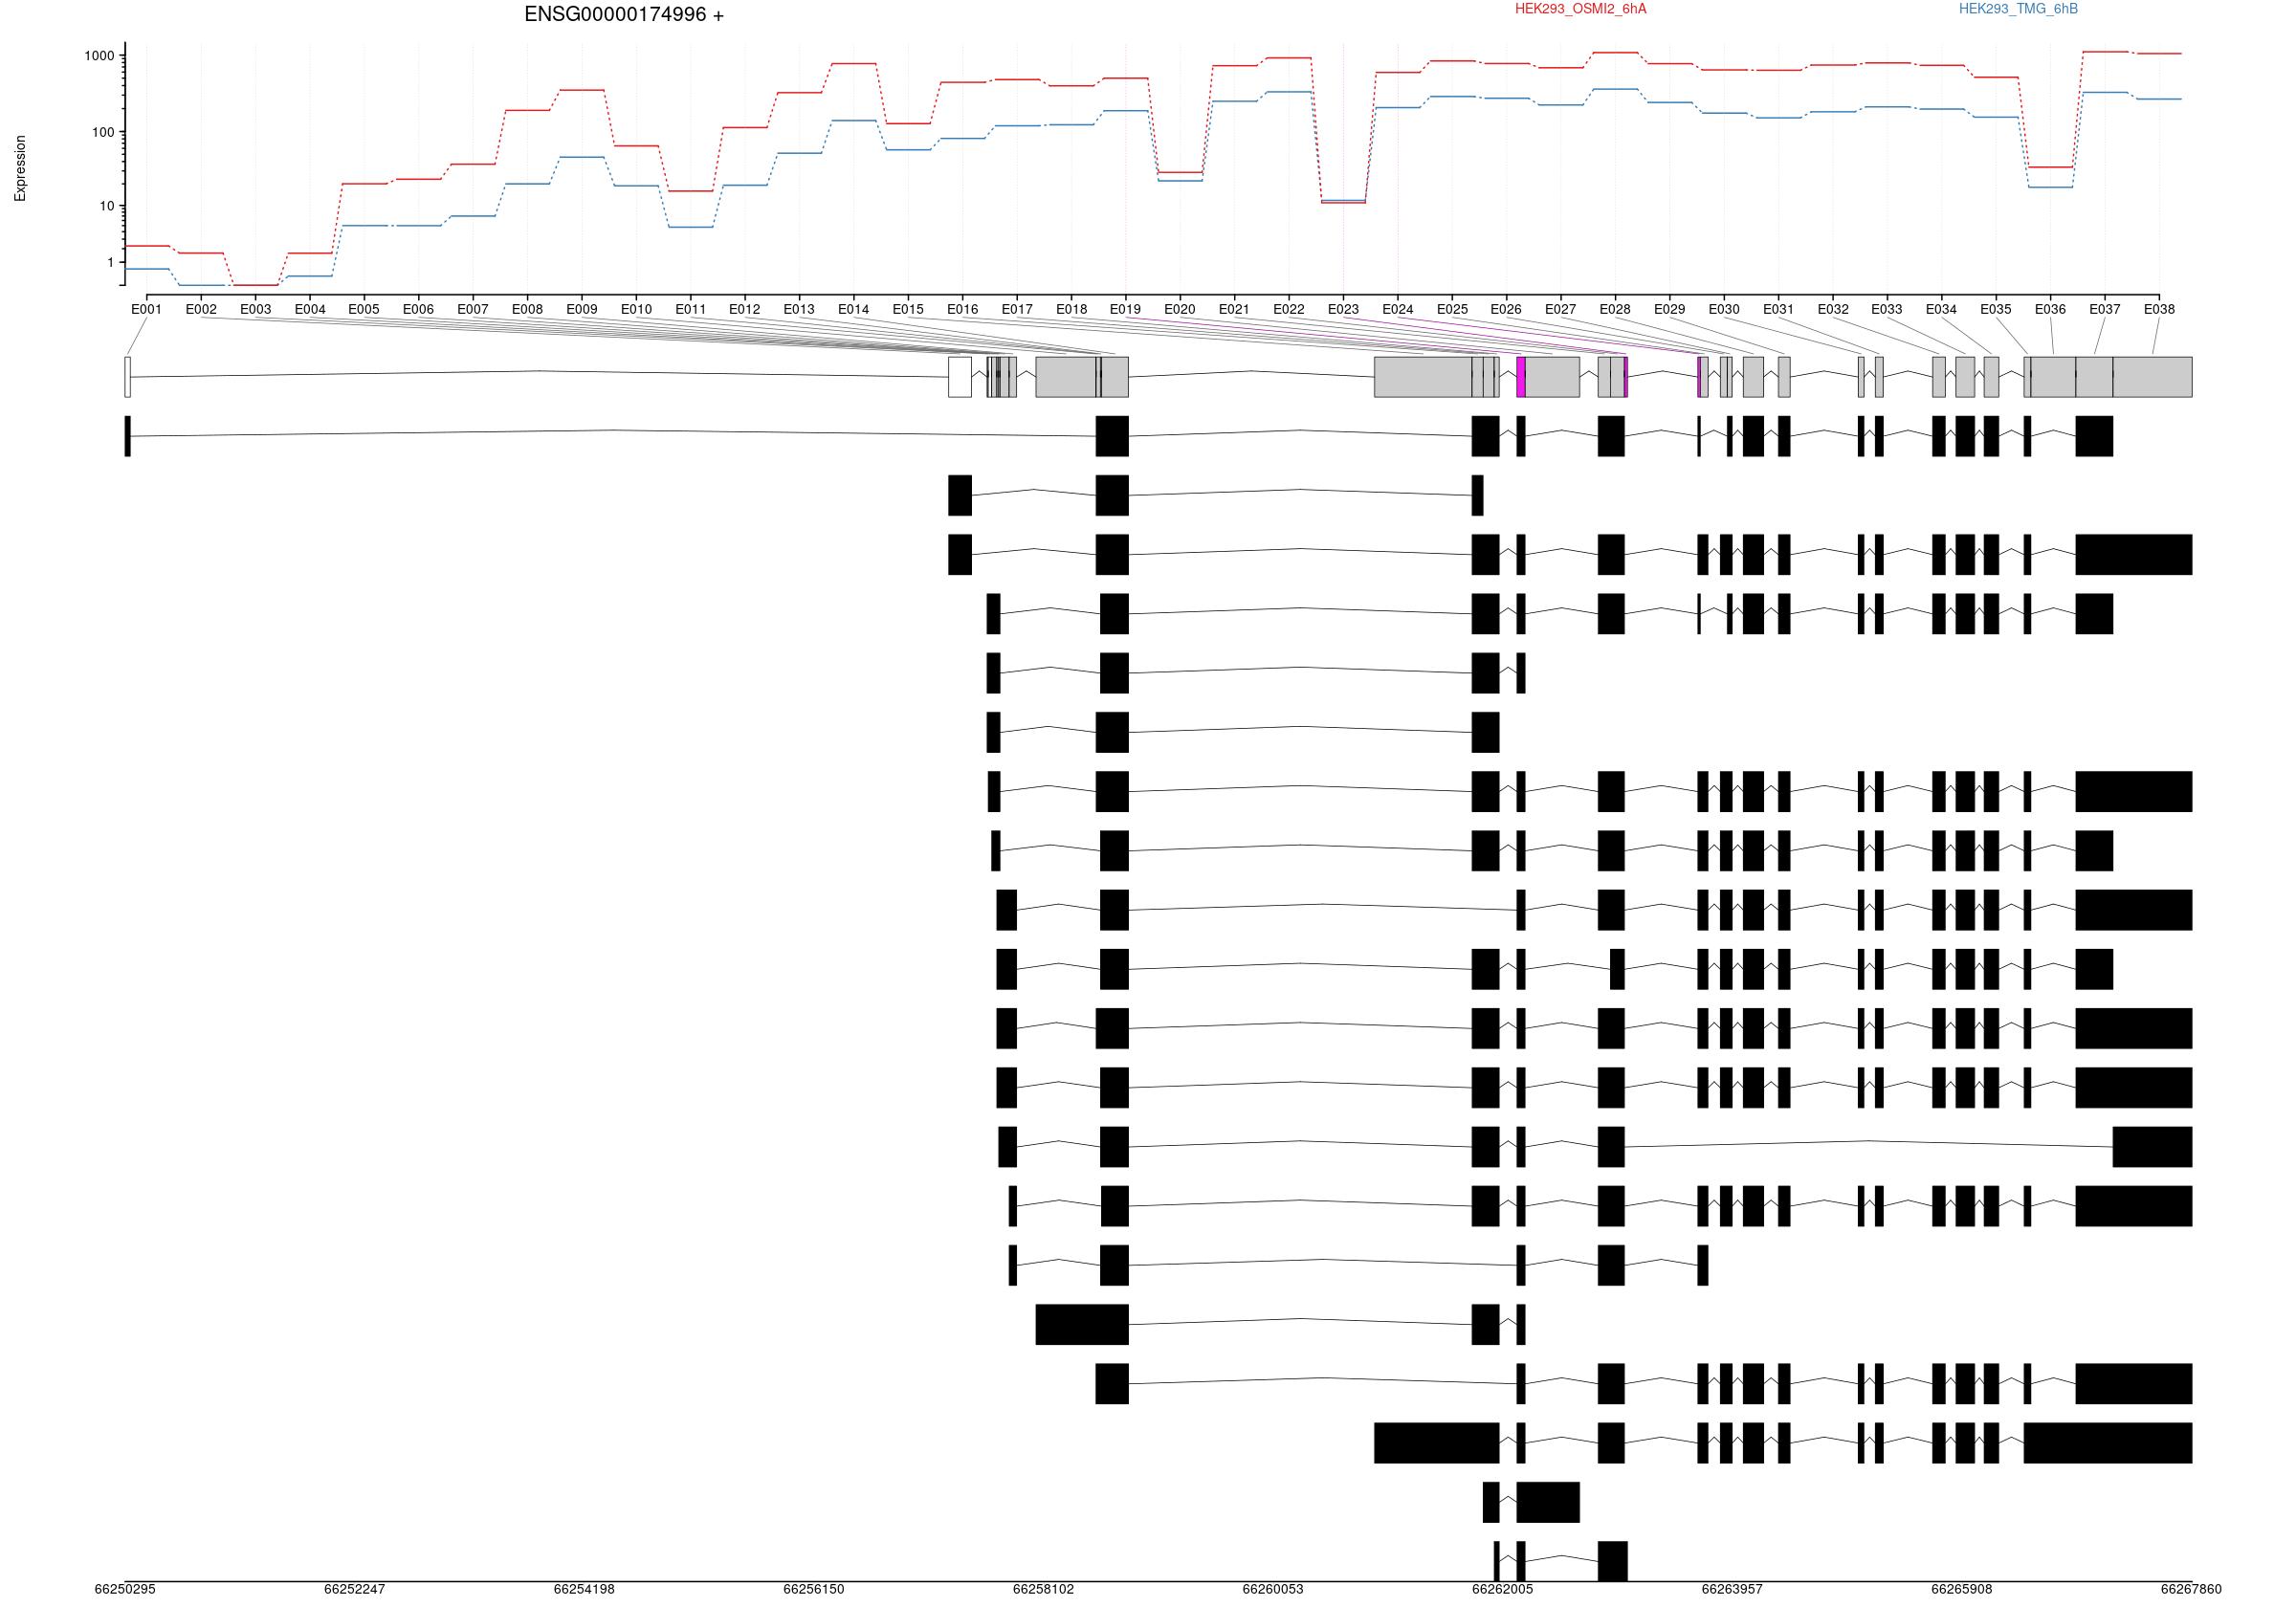Screen dimensions: 2296x1607
Task: Click exon label E019
Action: (1125, 309)
